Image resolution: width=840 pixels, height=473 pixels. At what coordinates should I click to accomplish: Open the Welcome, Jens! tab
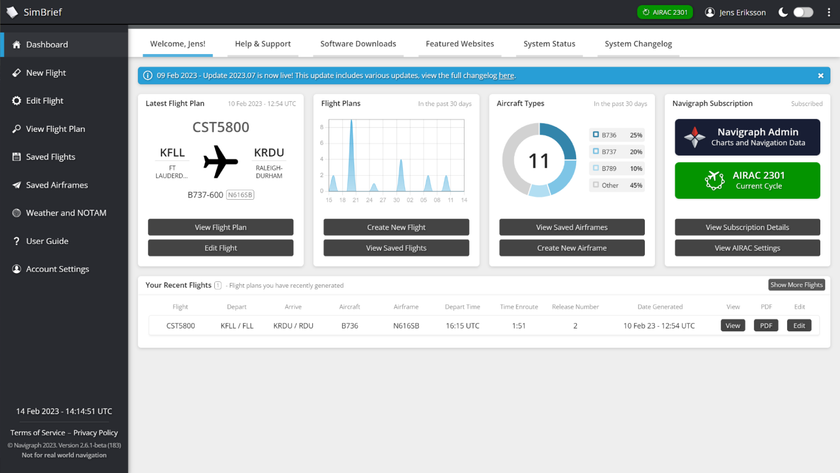click(x=178, y=44)
